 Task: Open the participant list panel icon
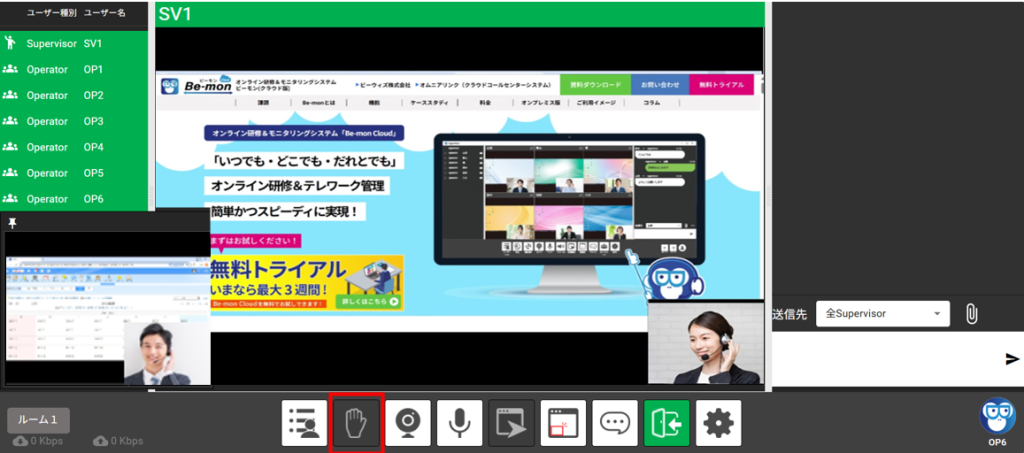(x=305, y=423)
